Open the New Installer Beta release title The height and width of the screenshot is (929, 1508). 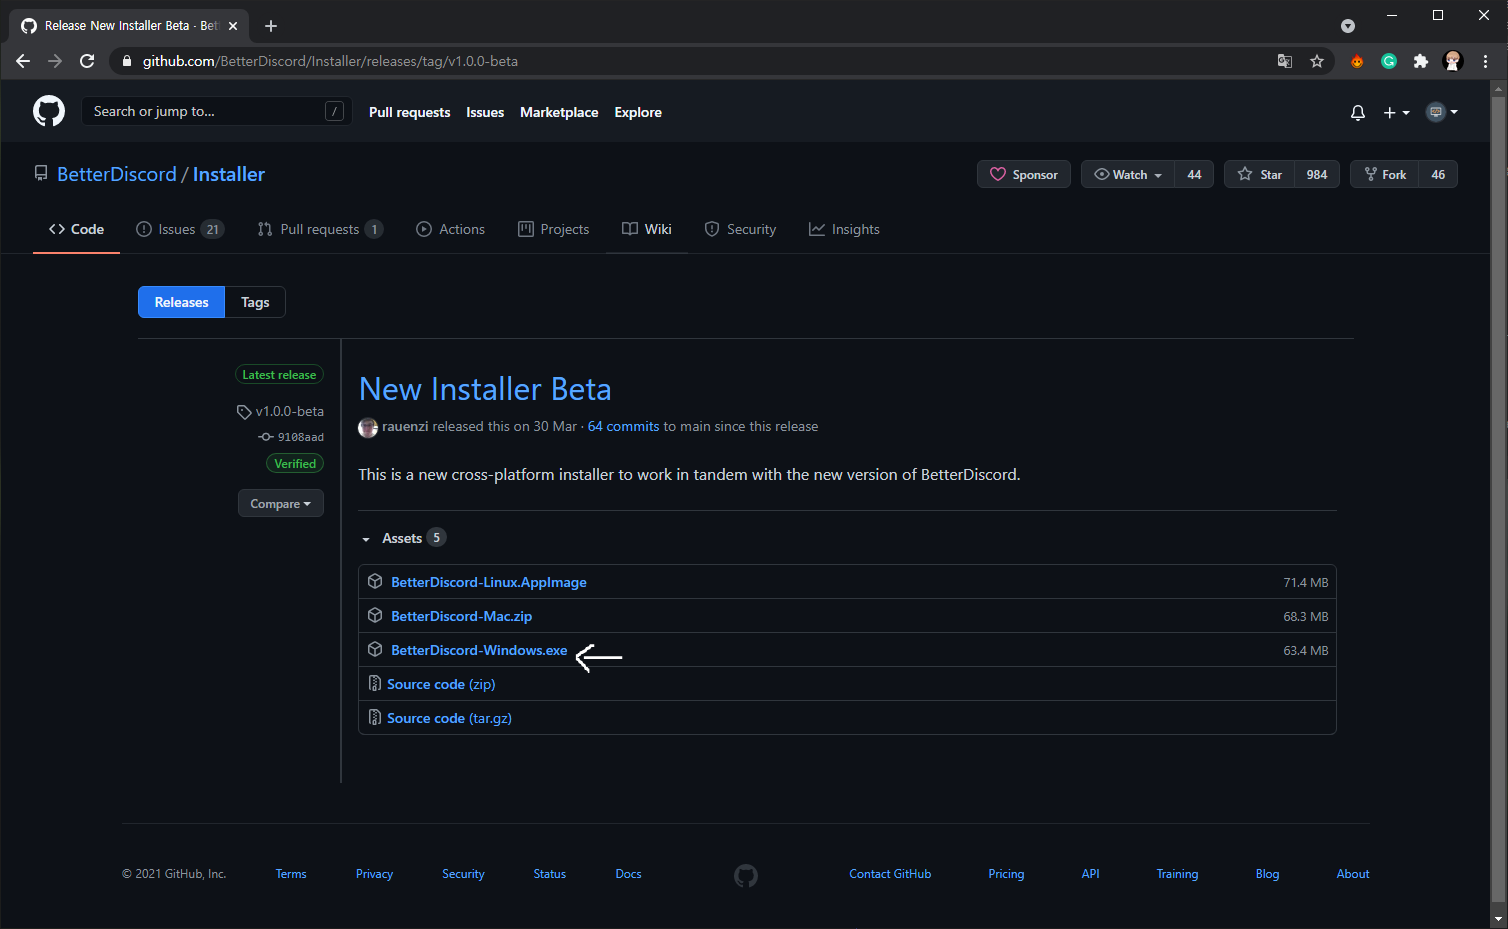[485, 389]
